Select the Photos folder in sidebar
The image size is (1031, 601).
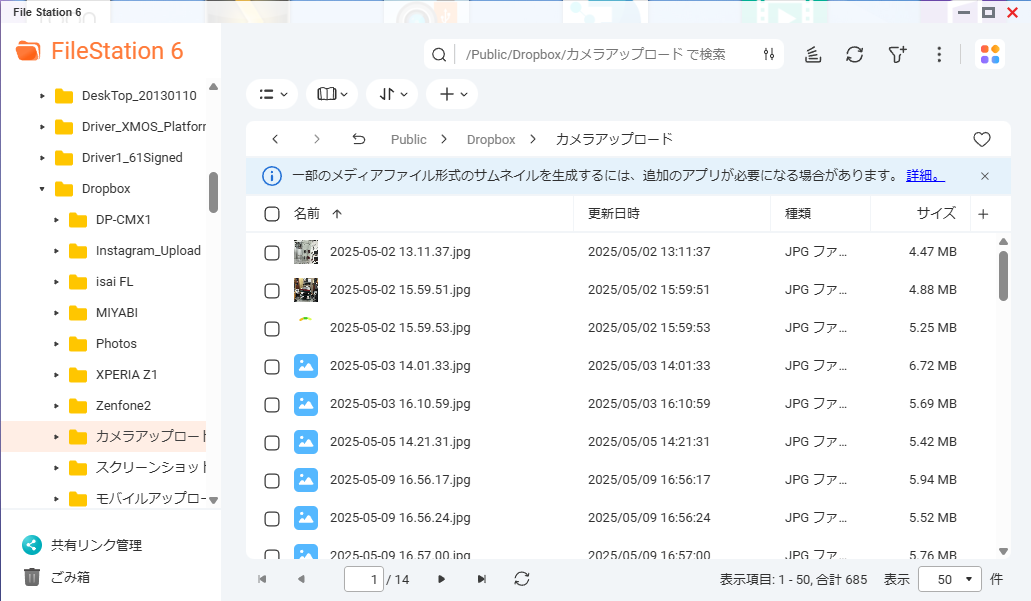[116, 344]
